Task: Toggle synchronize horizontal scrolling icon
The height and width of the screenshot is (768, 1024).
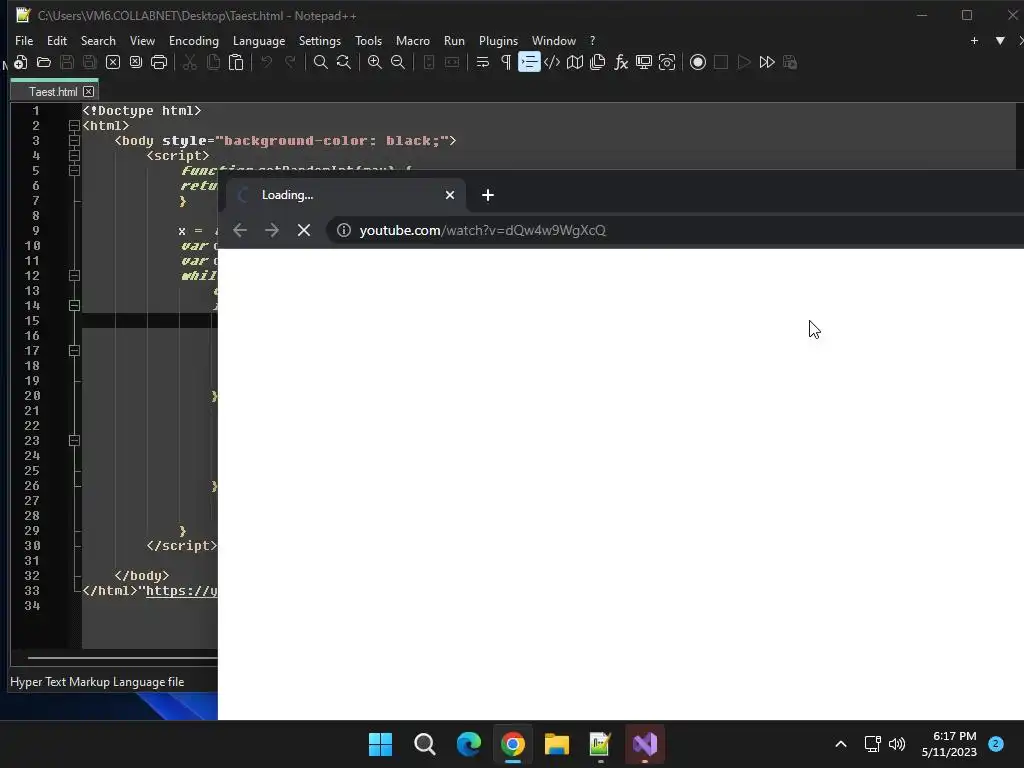Action: tap(452, 62)
